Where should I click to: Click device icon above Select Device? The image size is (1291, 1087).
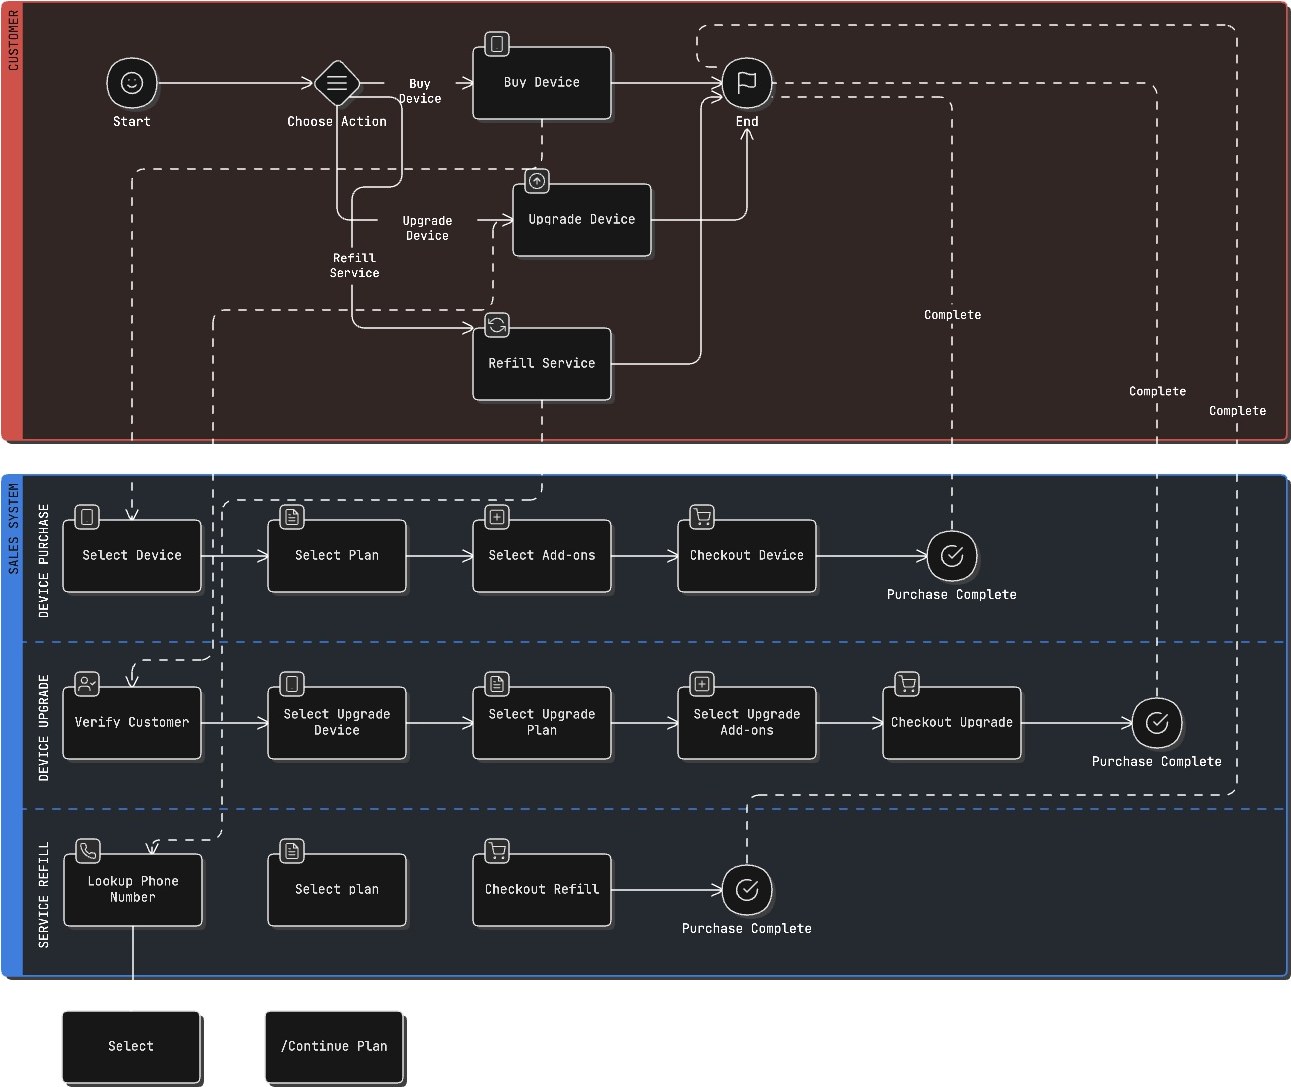coord(87,517)
